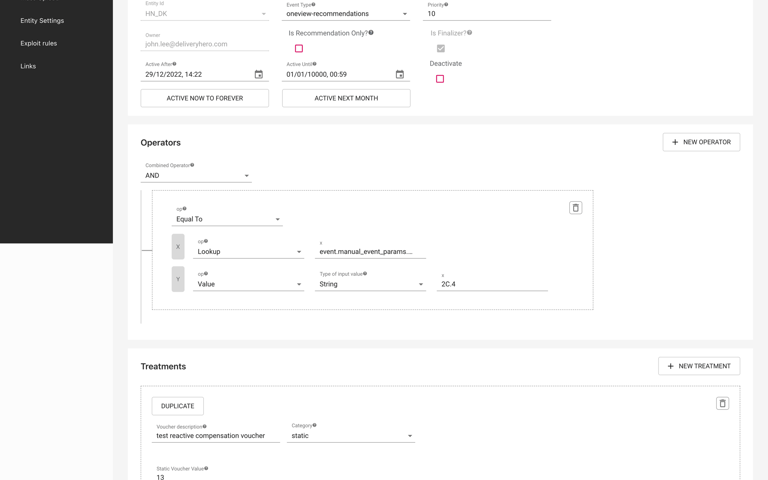Viewport: 768px width, 480px height.
Task: Click the Is Recommendation Only help icon
Action: point(371,33)
